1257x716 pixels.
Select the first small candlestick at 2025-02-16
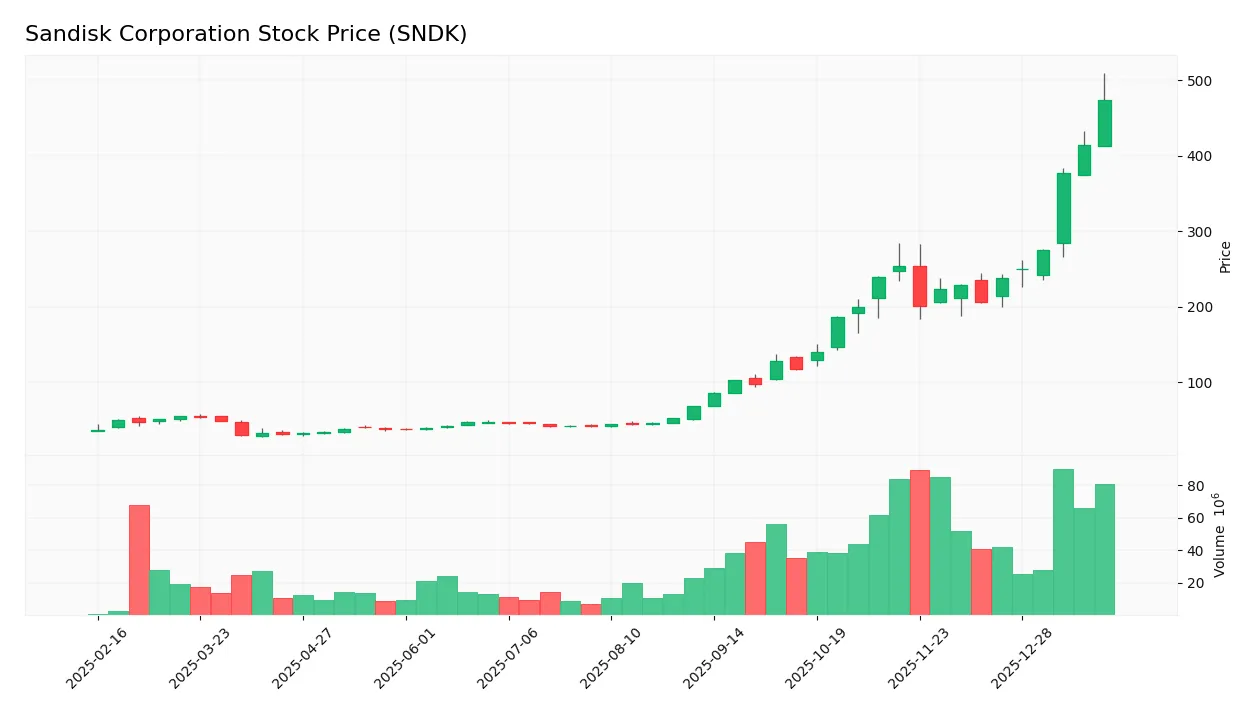(x=97, y=430)
